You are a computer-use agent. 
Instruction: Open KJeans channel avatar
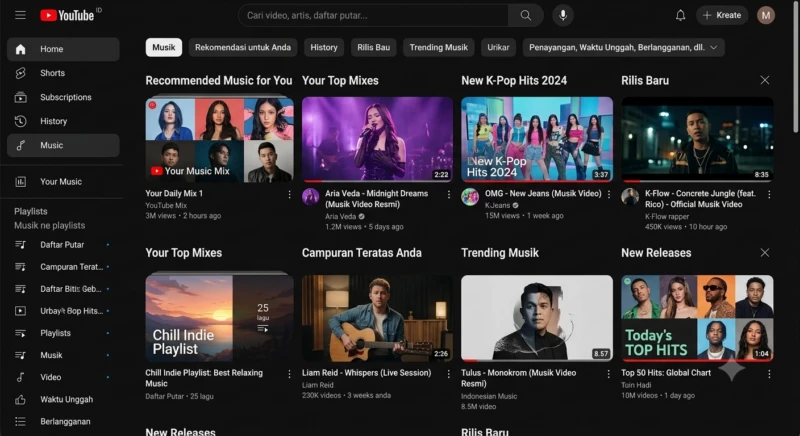(x=470, y=197)
